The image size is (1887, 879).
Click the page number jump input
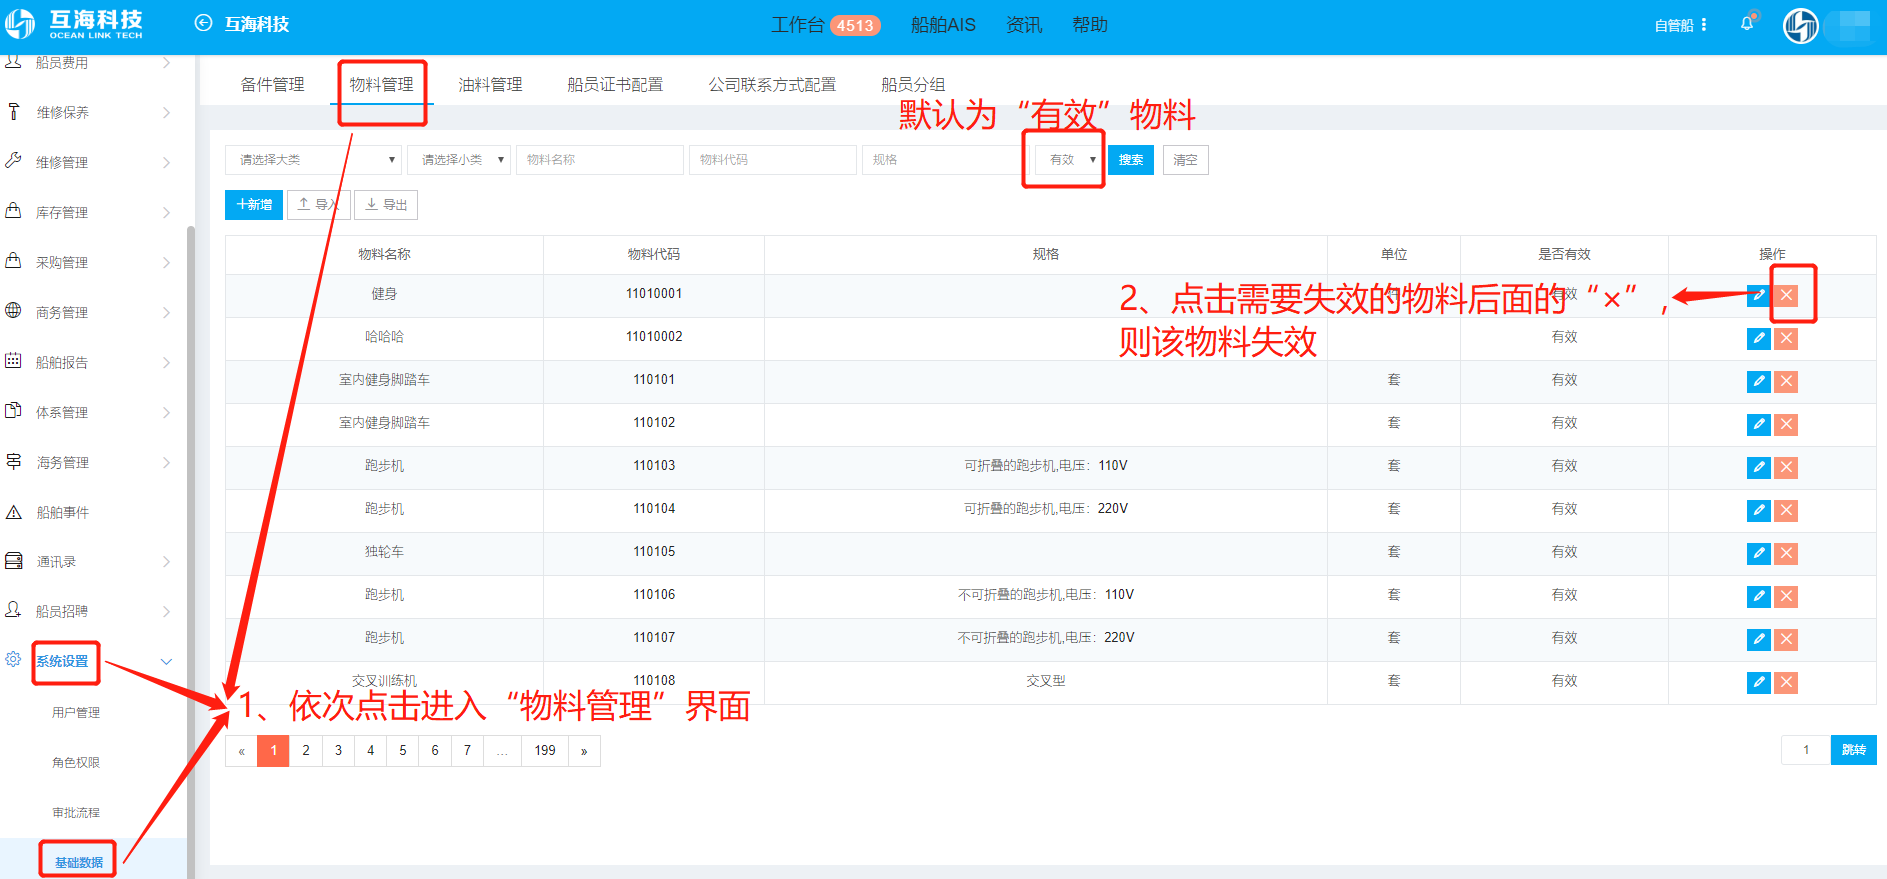pyautogui.click(x=1806, y=750)
